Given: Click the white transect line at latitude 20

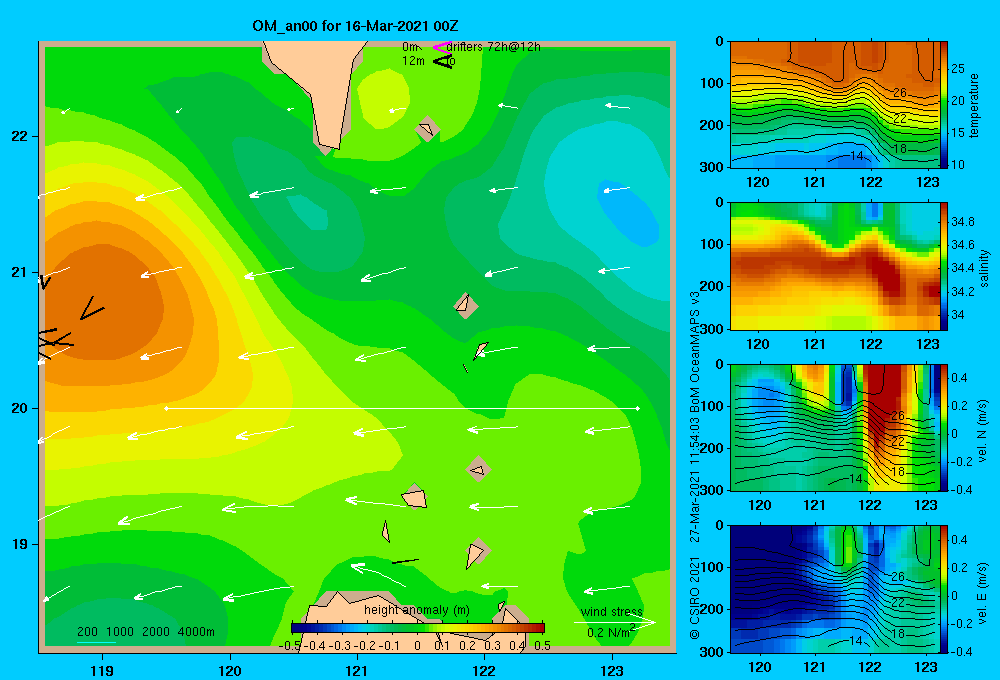Looking at the screenshot, I should click(402, 408).
